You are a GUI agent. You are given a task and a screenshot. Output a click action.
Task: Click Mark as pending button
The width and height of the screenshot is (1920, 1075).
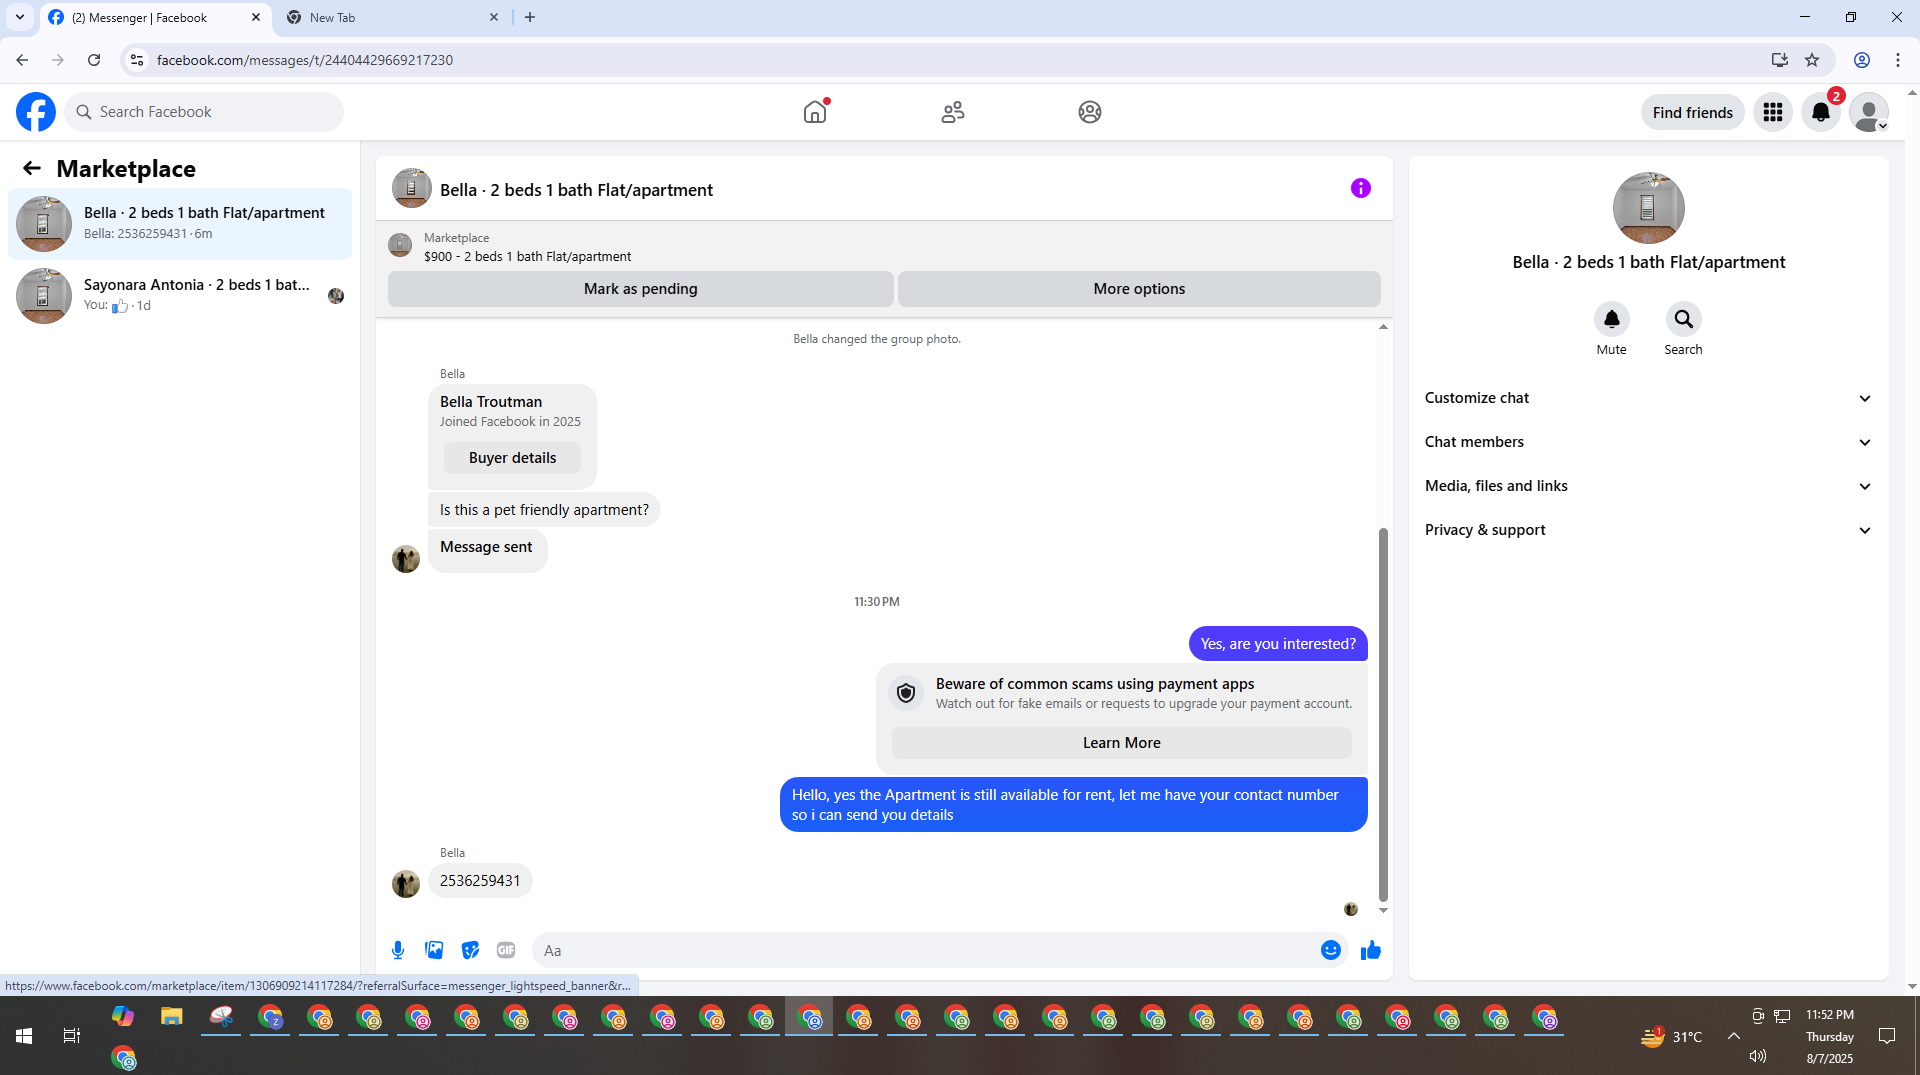pos(640,289)
